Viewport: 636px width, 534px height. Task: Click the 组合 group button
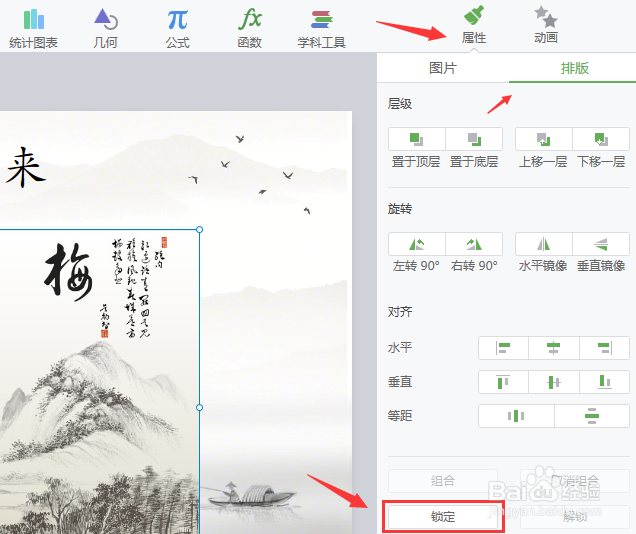tap(443, 481)
